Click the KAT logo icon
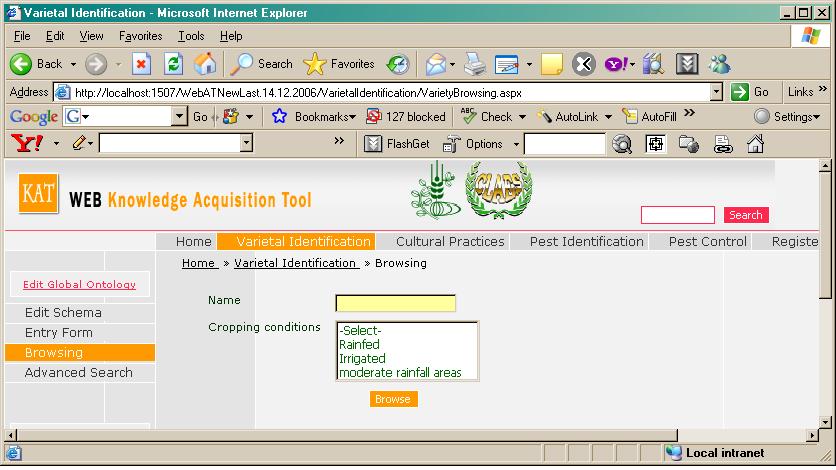 [38, 193]
